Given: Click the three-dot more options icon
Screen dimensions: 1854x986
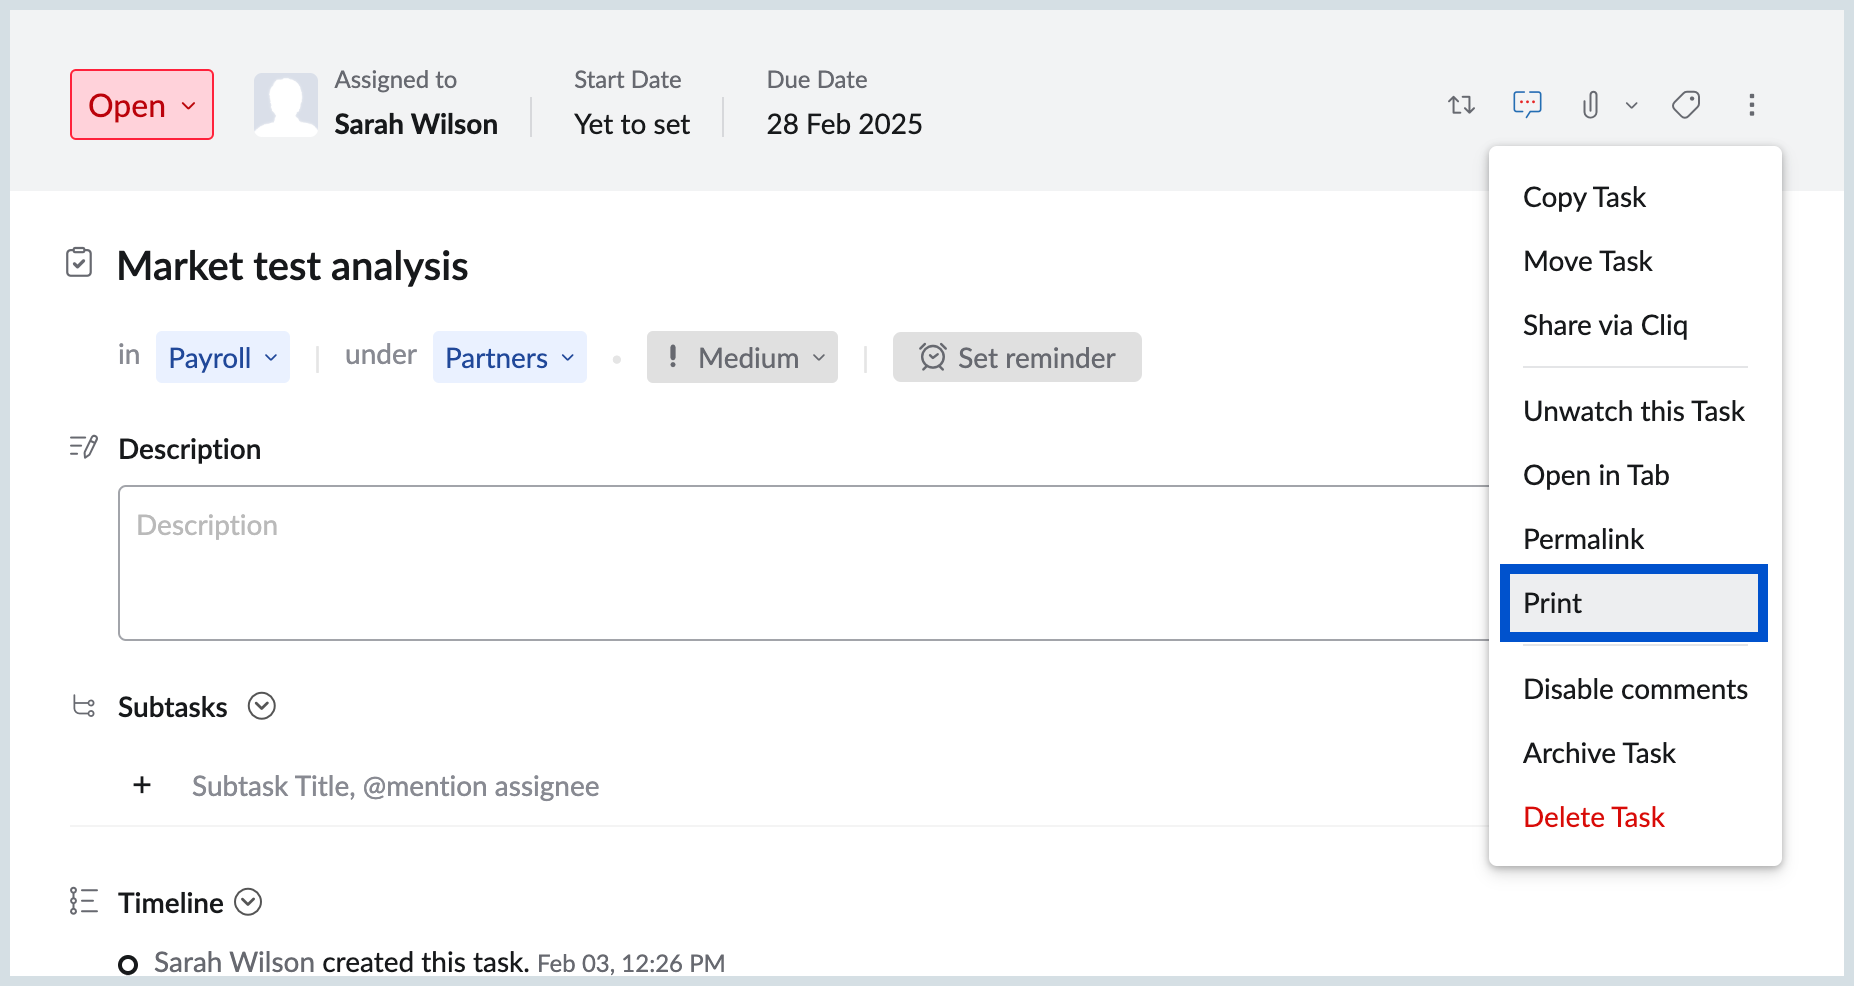Looking at the screenshot, I should (1751, 105).
